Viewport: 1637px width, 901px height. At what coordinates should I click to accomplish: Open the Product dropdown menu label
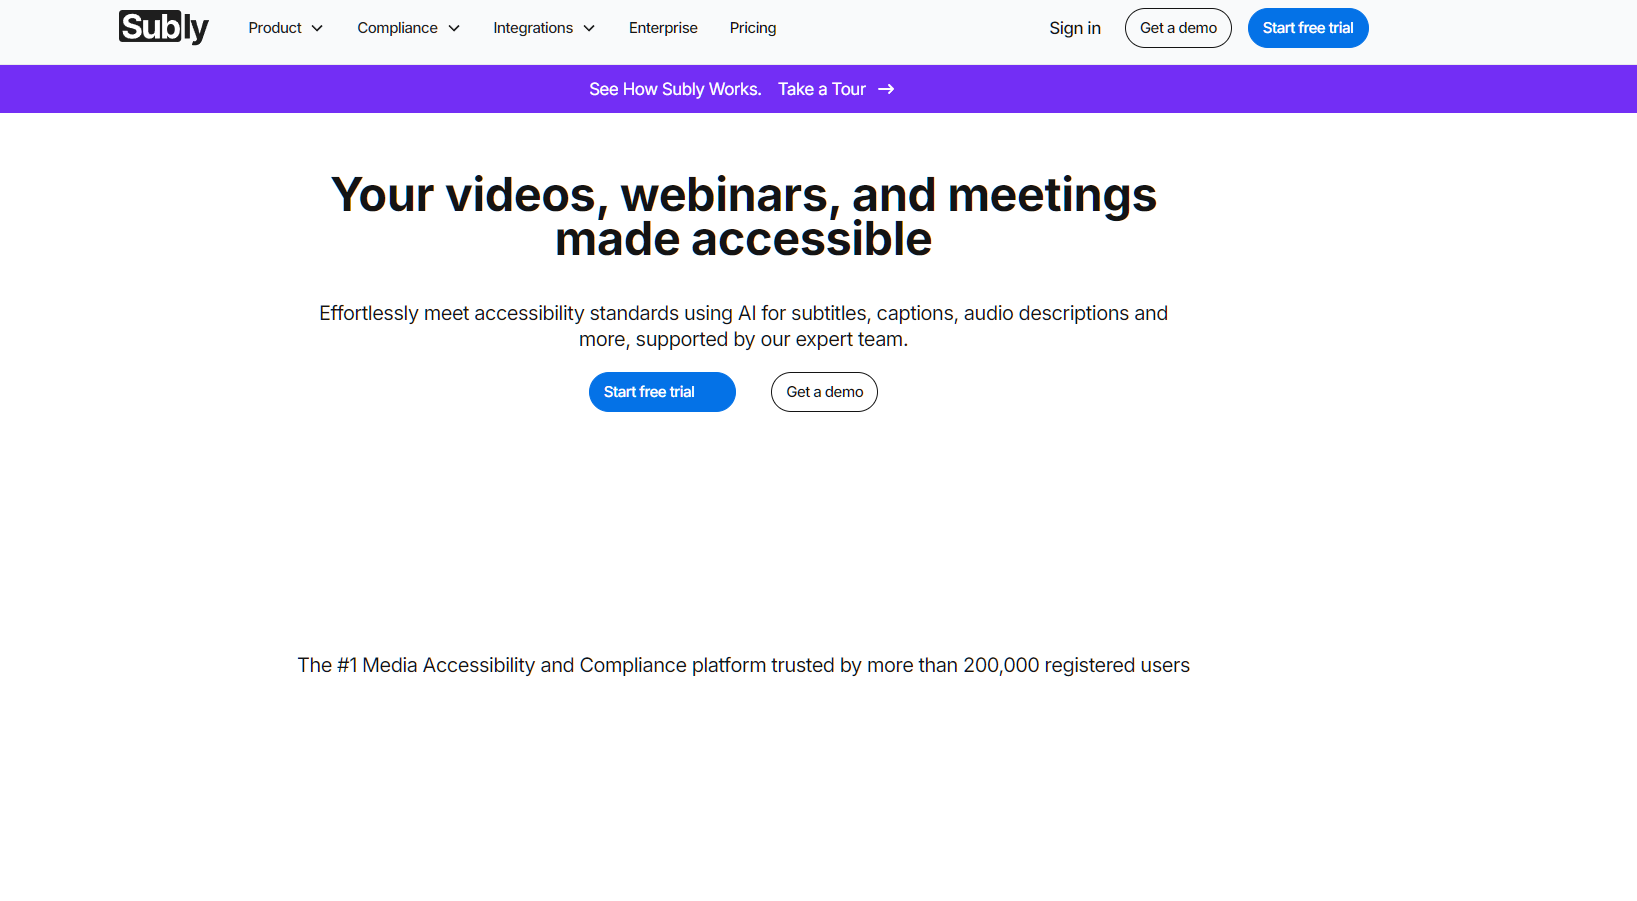[x=275, y=28]
